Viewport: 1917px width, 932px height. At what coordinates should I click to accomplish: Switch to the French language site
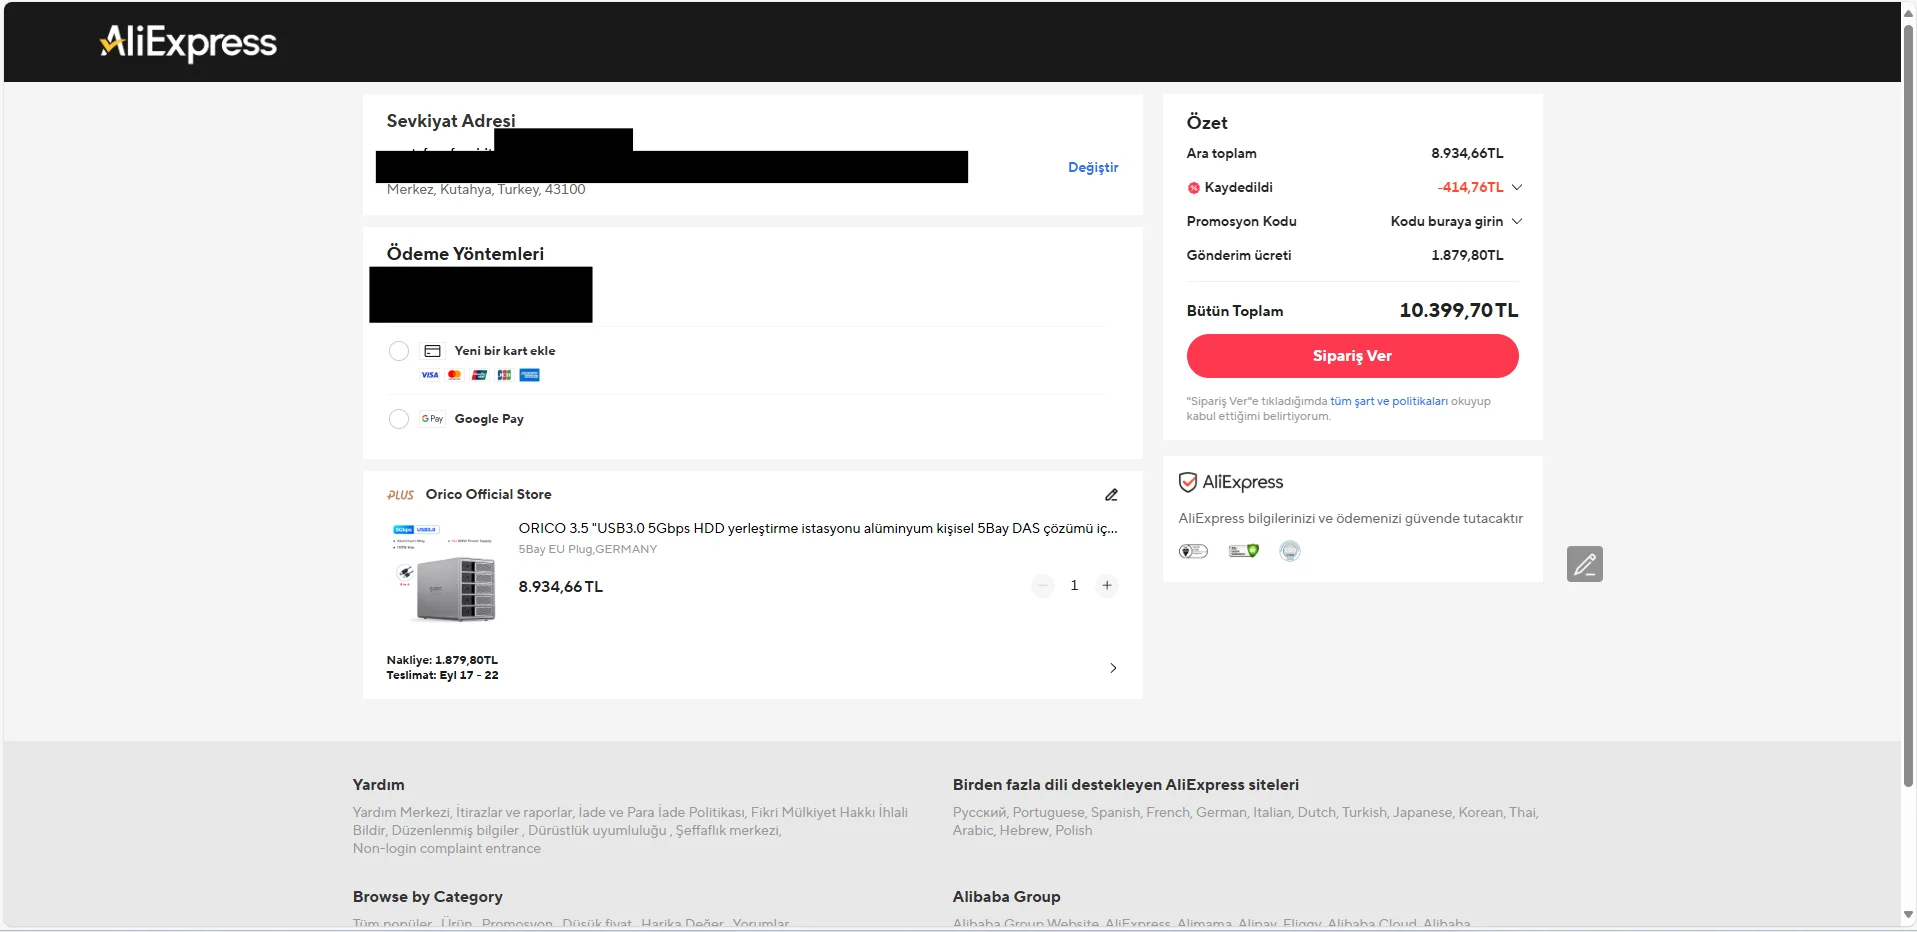(1169, 813)
